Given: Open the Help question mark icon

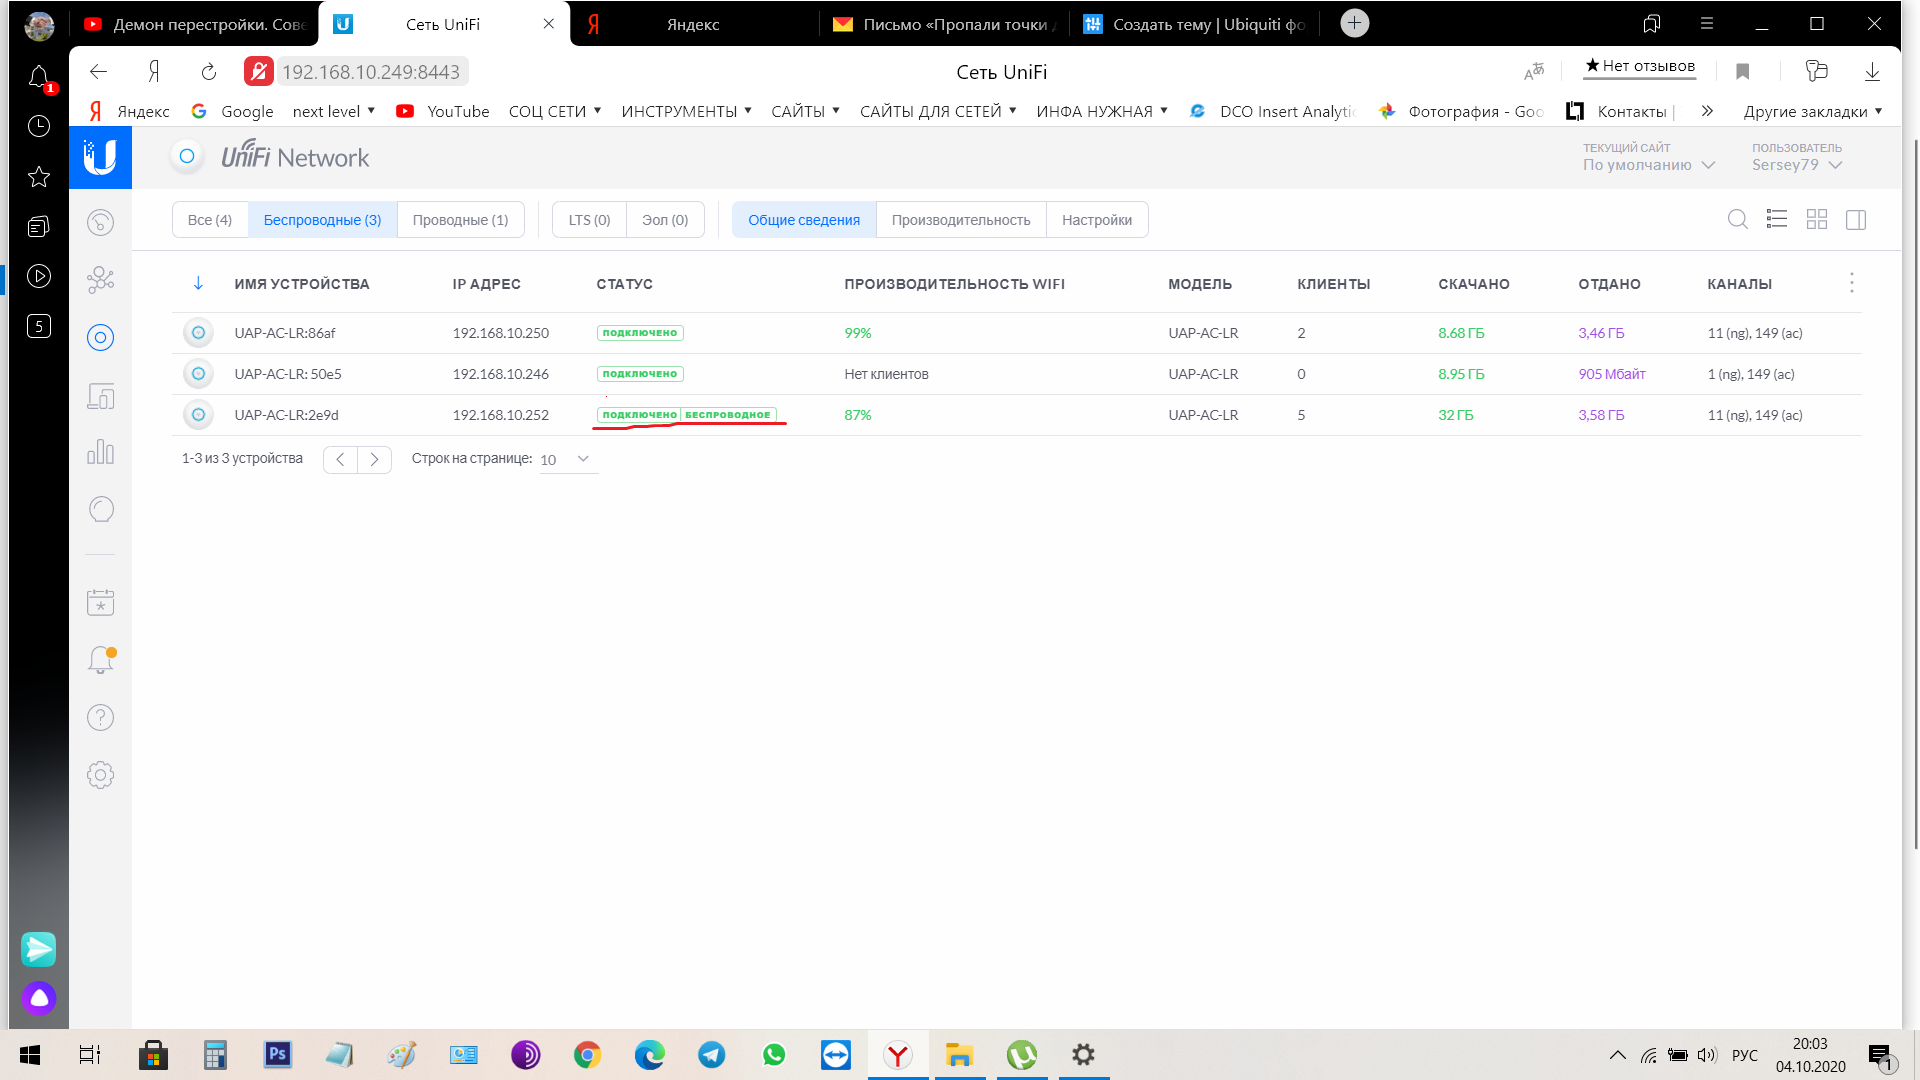Looking at the screenshot, I should click(x=100, y=717).
